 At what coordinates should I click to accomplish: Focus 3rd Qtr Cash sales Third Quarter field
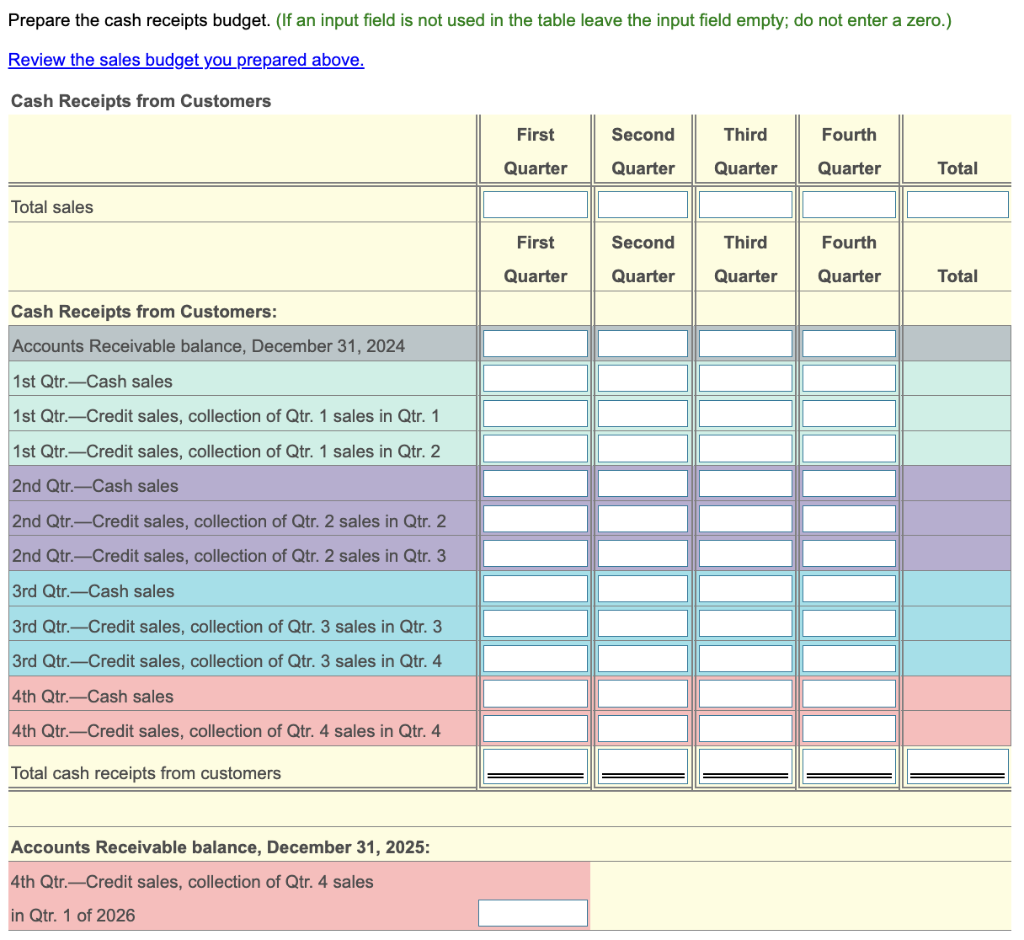pos(745,589)
